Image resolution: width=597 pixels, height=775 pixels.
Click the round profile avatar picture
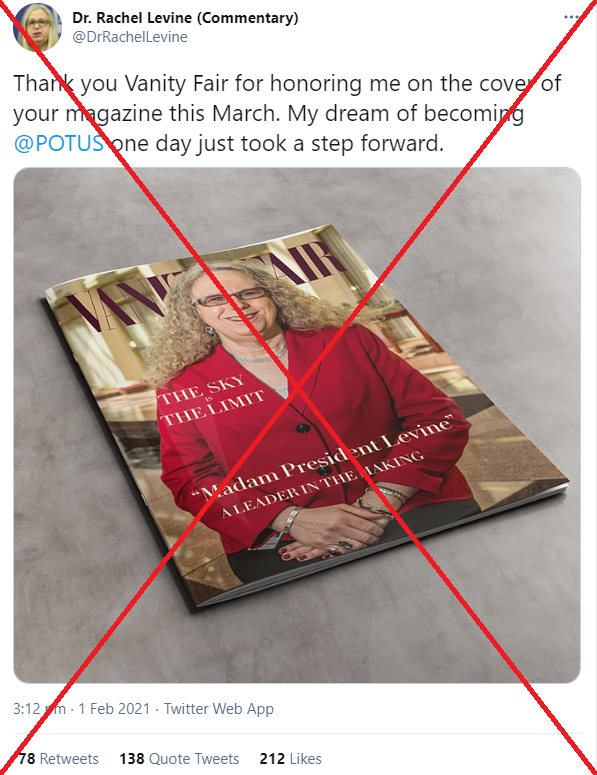(x=37, y=28)
